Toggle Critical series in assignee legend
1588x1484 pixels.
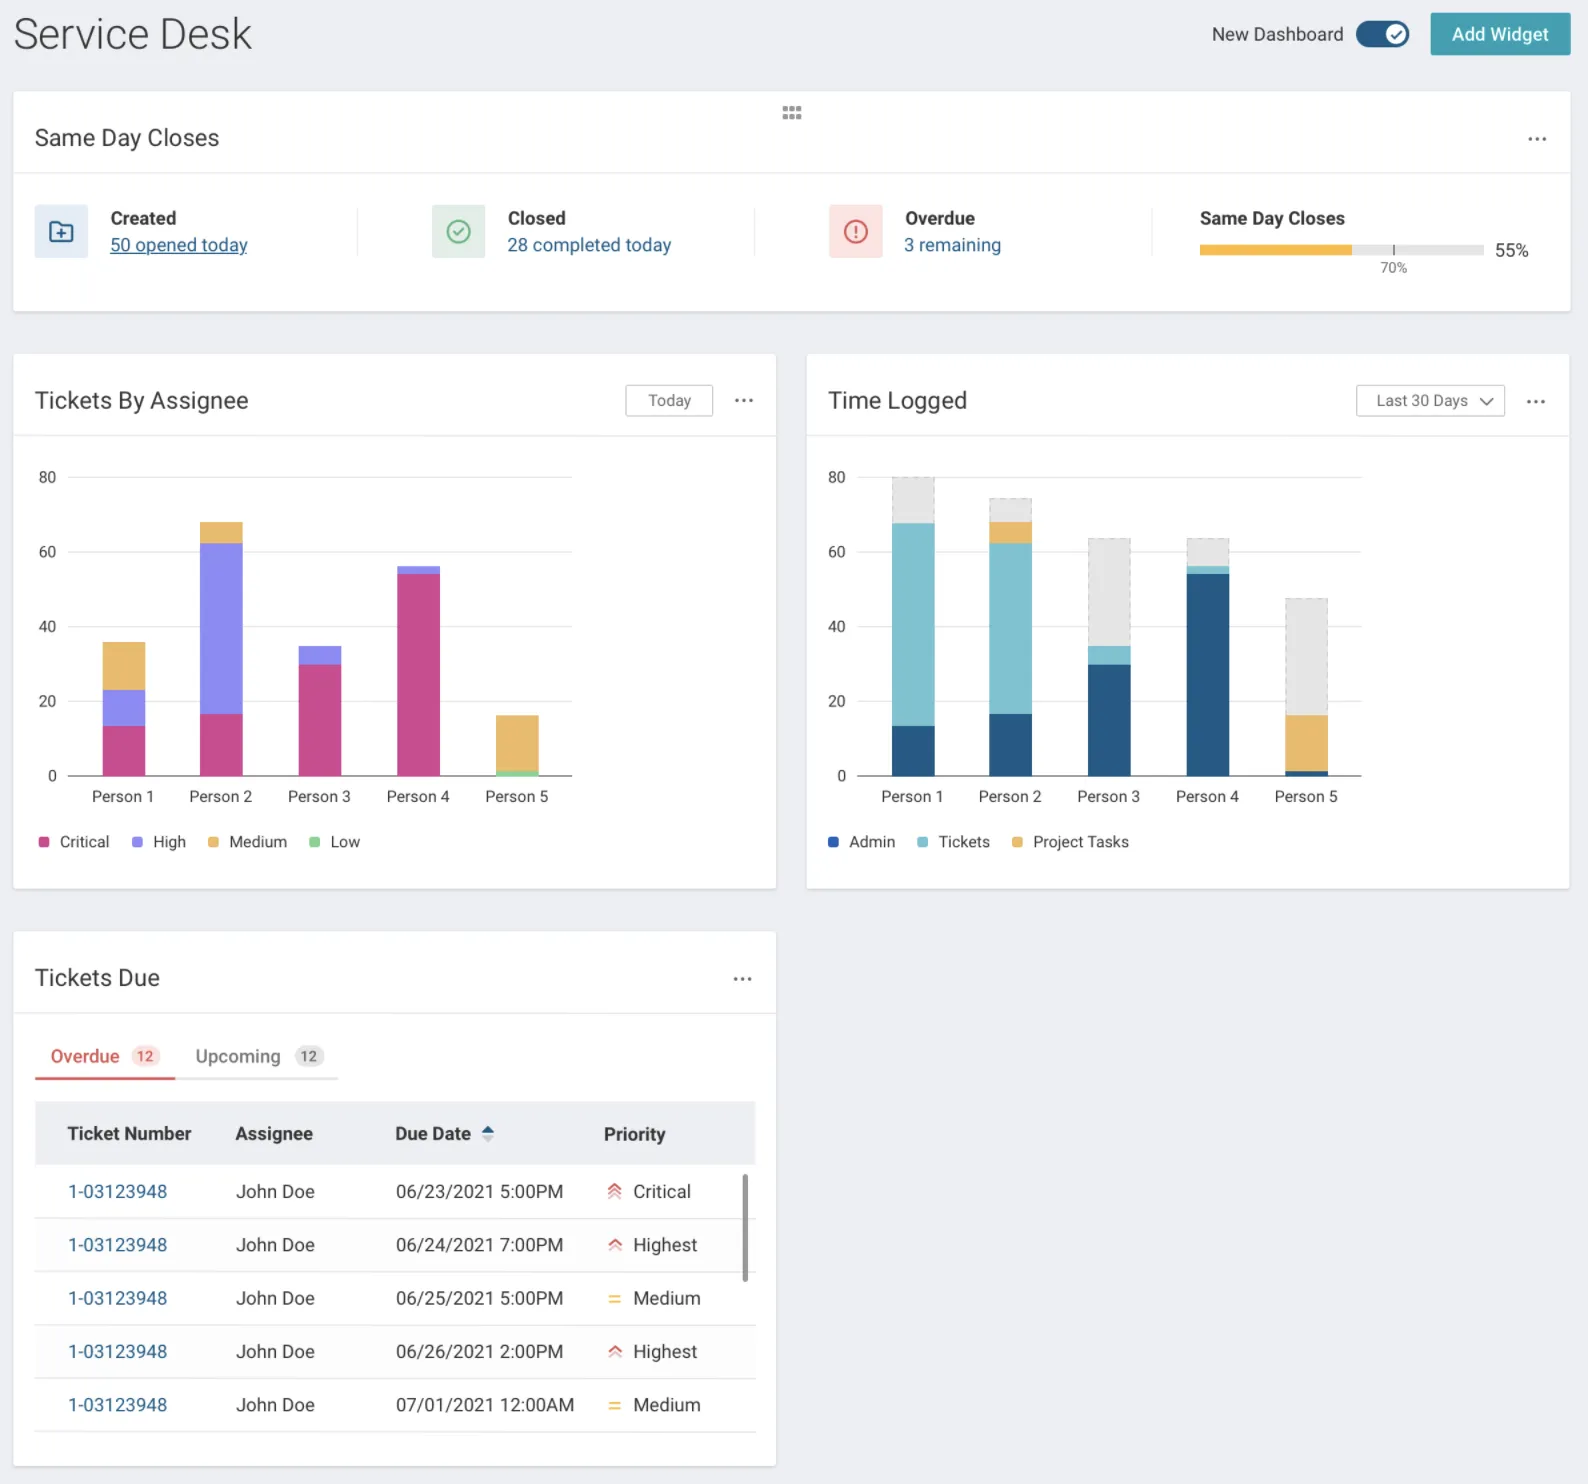tap(74, 842)
